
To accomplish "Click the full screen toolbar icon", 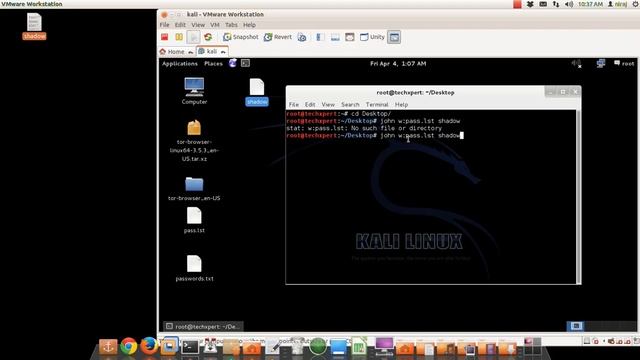I will [x=350, y=37].
